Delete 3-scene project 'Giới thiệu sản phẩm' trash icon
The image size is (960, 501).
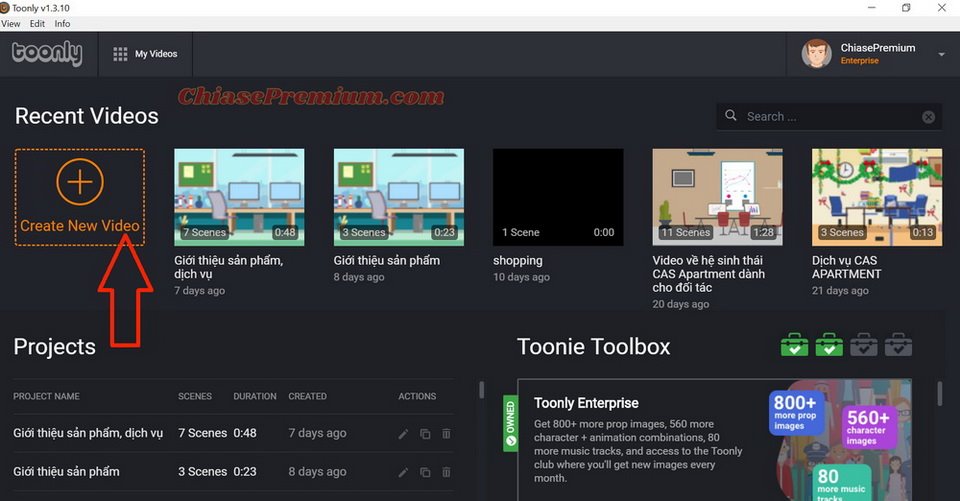446,472
